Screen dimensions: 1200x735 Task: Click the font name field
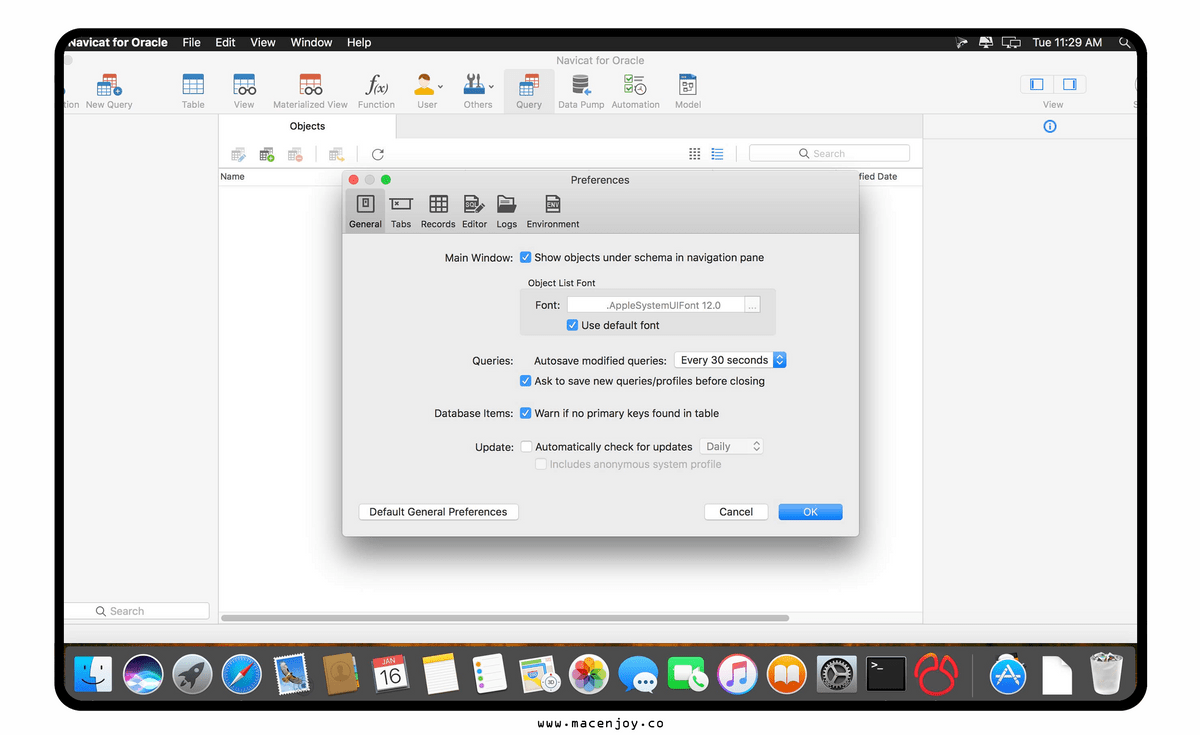pyautogui.click(x=656, y=305)
